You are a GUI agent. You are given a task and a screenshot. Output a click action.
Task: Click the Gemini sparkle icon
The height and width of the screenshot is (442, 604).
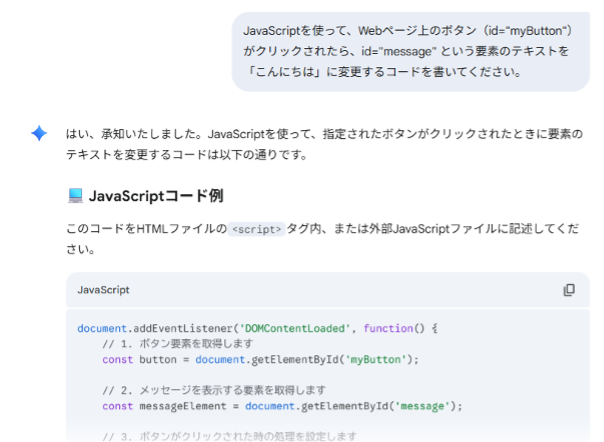click(x=39, y=133)
